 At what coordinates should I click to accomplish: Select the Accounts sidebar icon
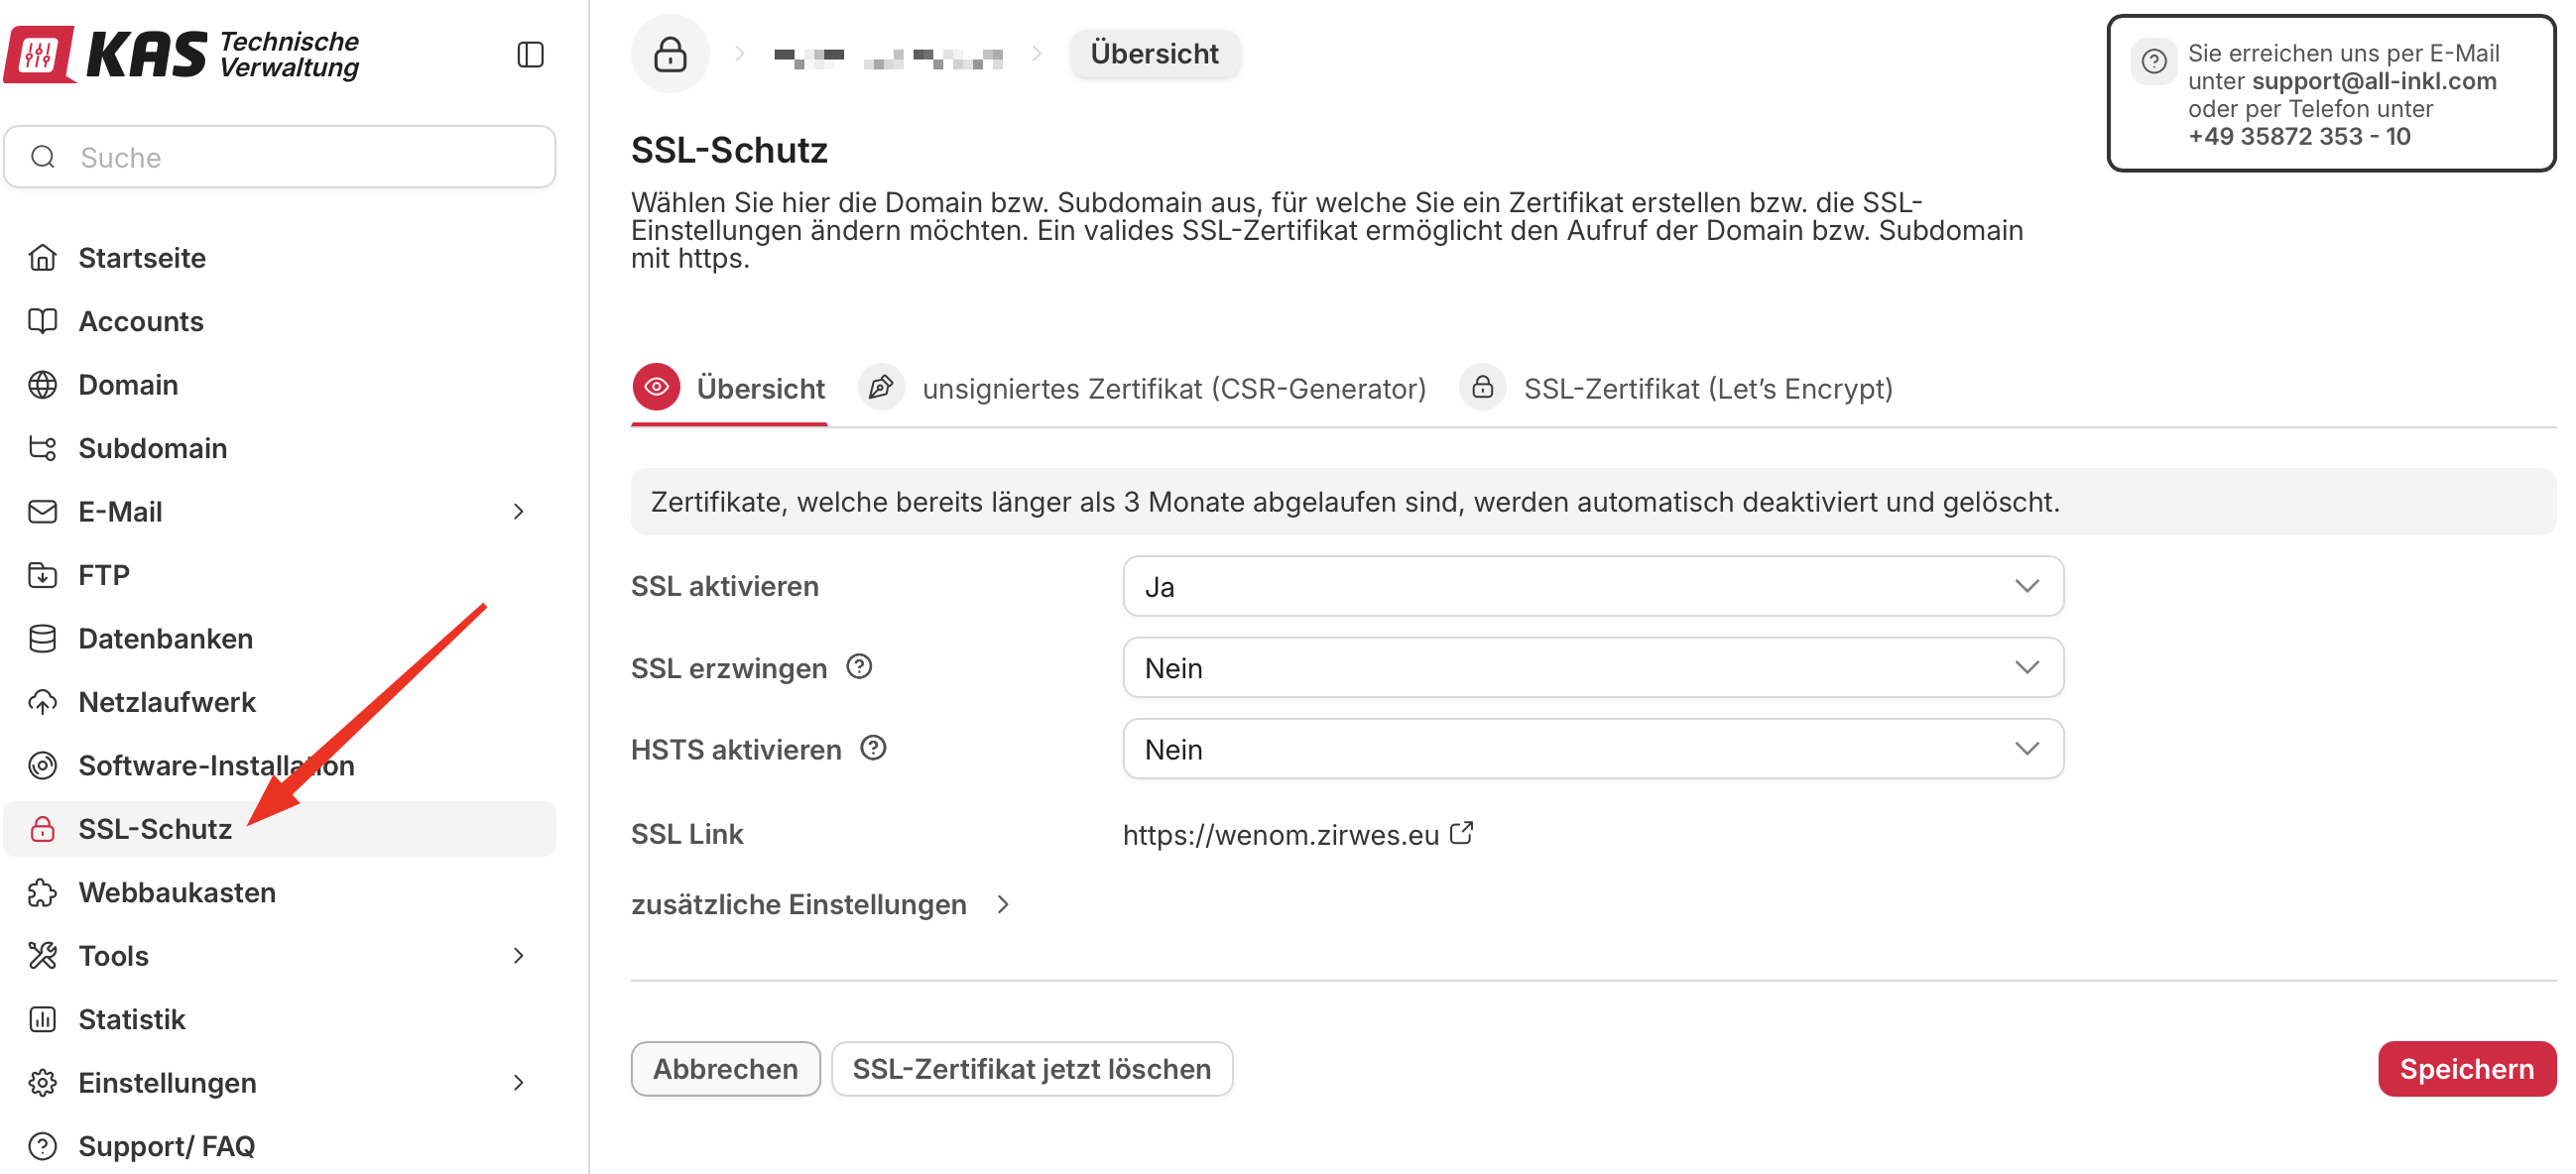[42, 321]
